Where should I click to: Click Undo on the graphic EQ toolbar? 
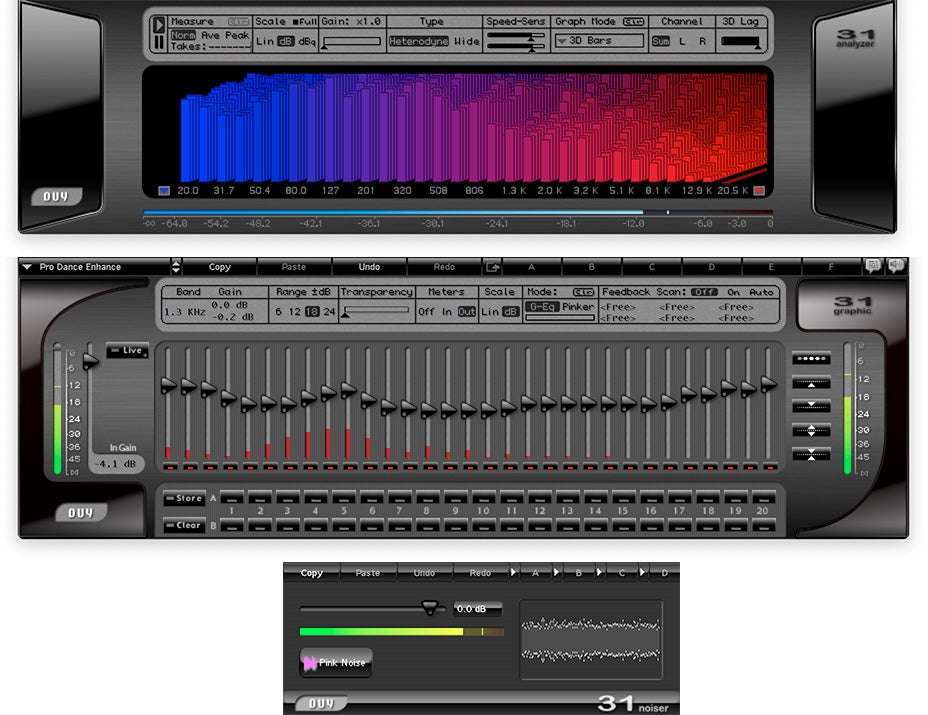click(x=370, y=266)
